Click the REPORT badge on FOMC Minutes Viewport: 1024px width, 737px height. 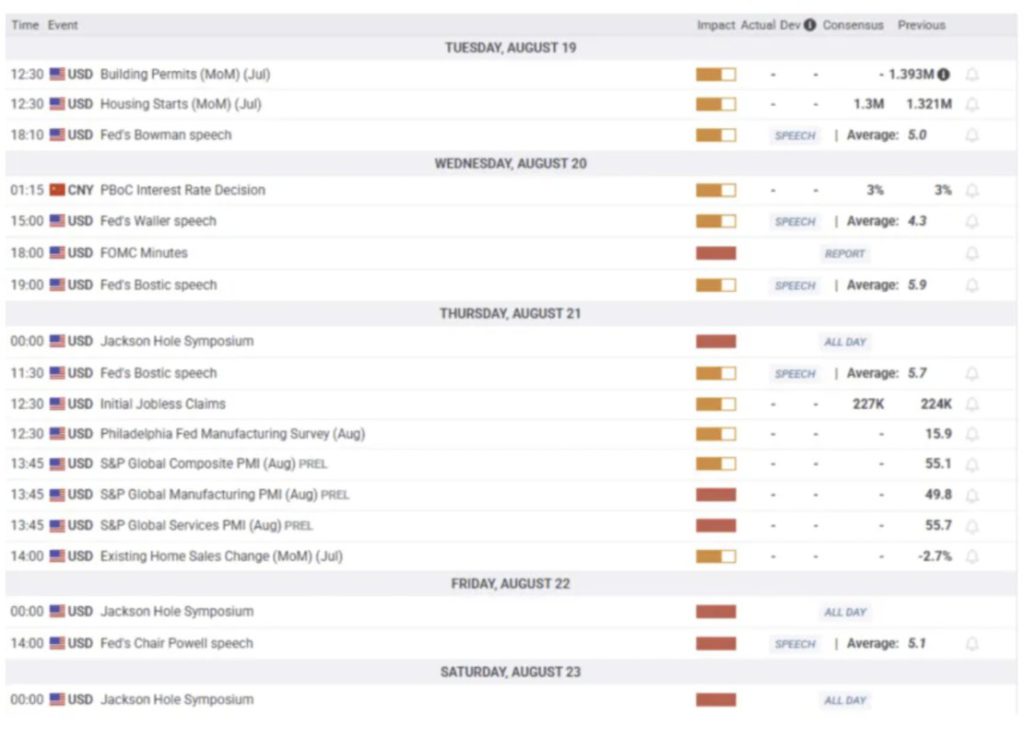(x=844, y=254)
